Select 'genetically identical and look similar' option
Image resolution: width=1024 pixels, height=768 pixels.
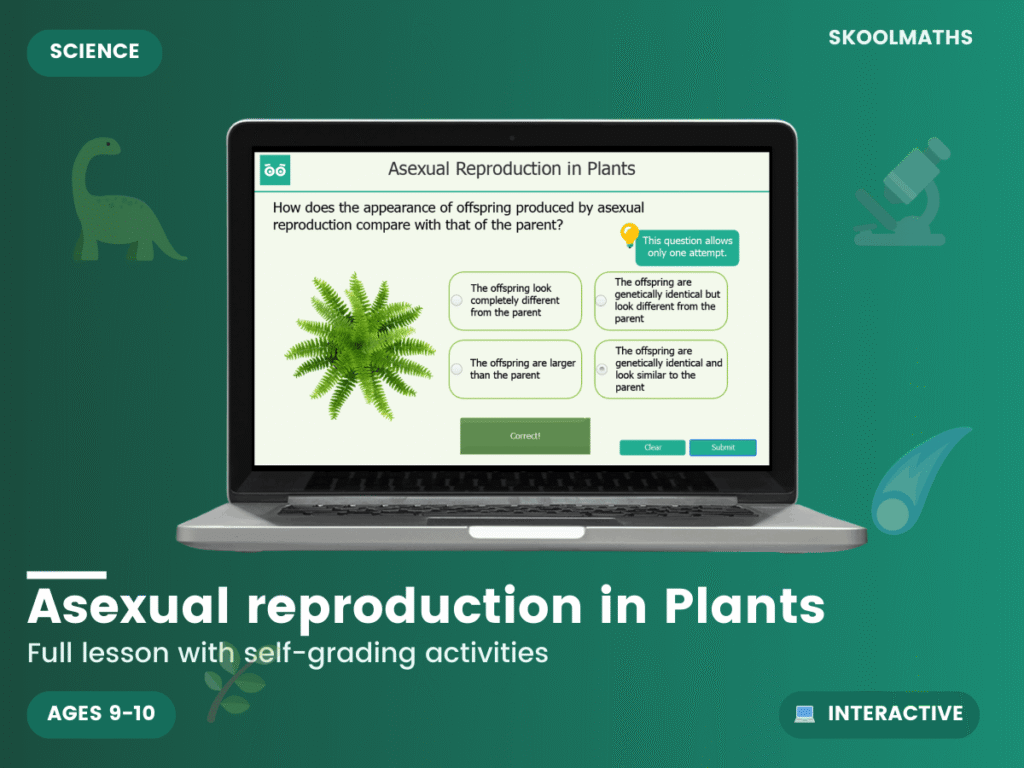tap(662, 368)
